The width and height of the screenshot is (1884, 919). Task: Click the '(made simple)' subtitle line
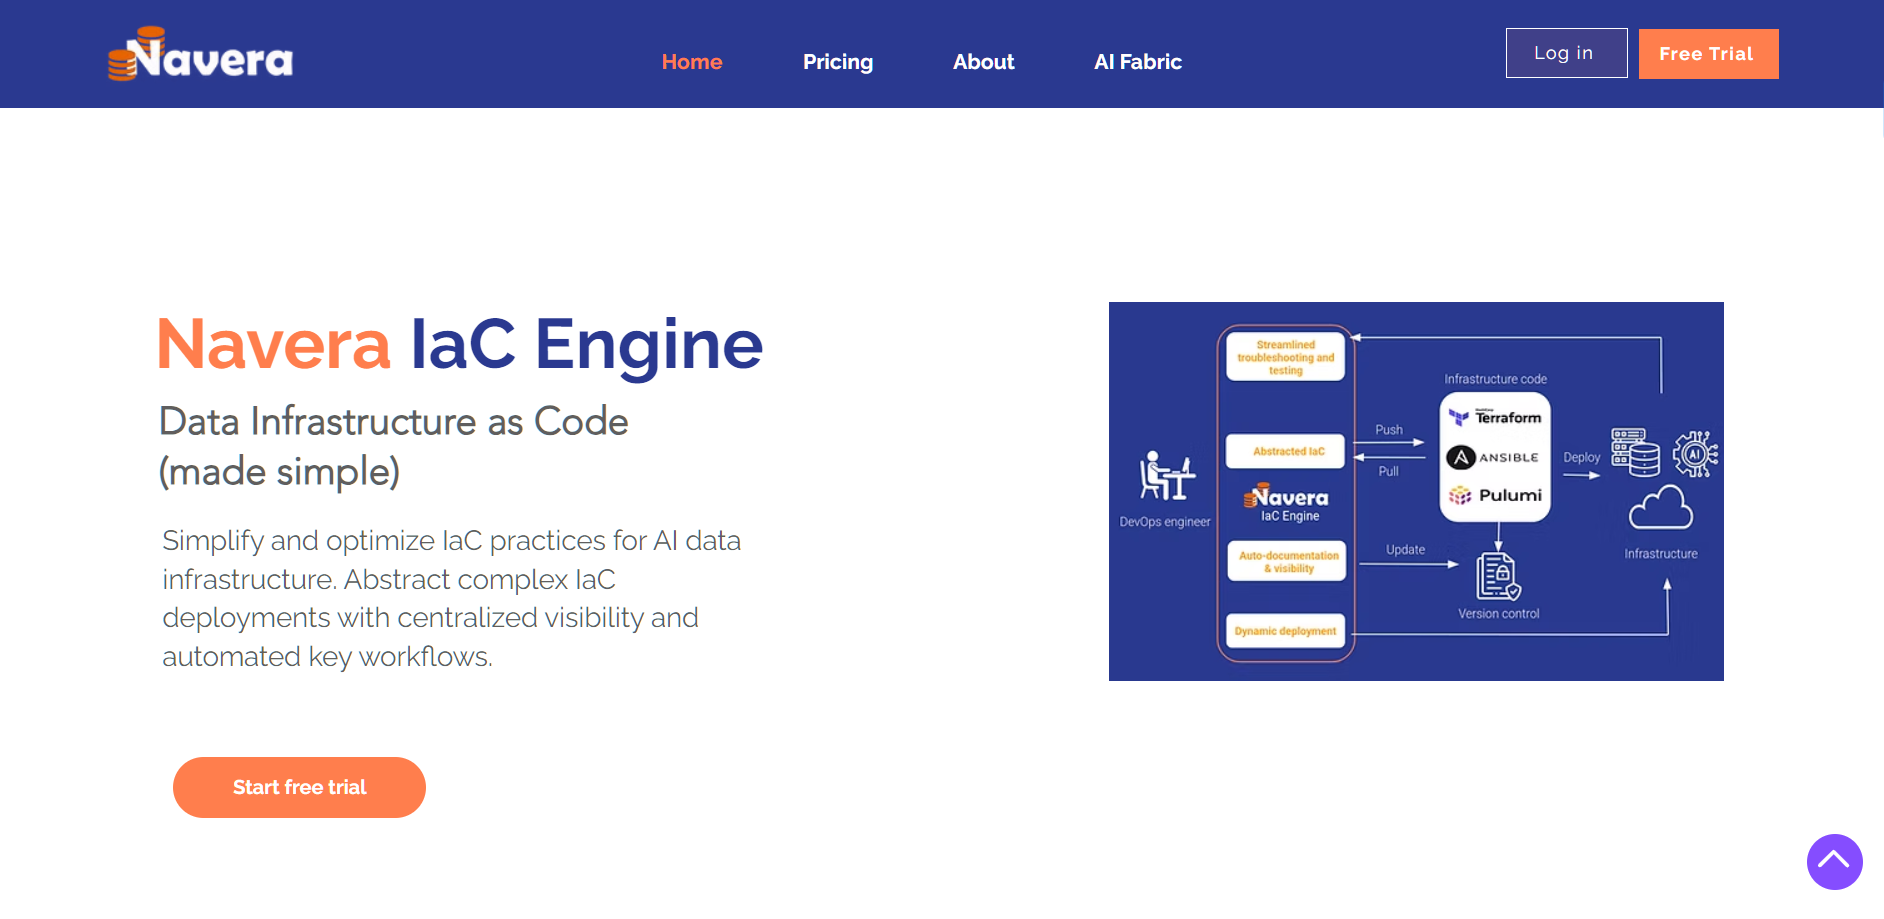click(x=279, y=472)
